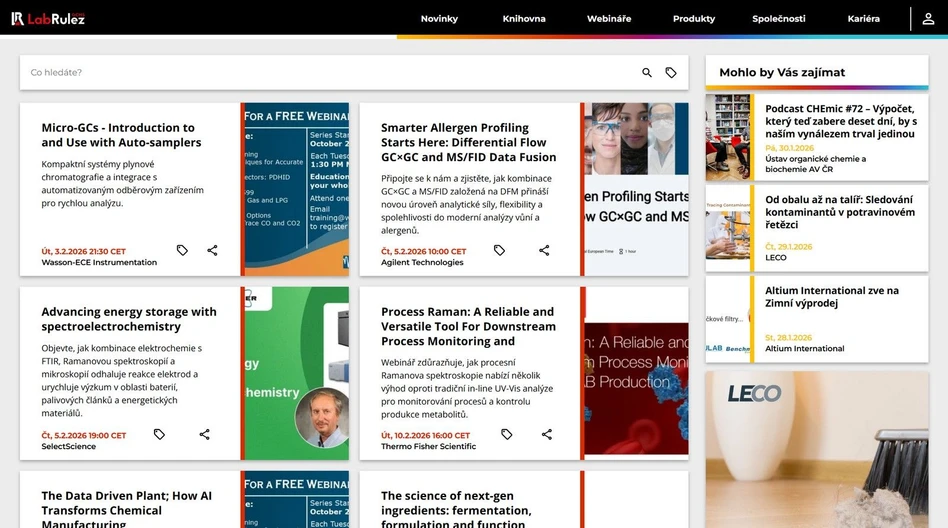Click tag icon on Micro-GCs card
Screen dimensions: 948x528
click(x=182, y=250)
